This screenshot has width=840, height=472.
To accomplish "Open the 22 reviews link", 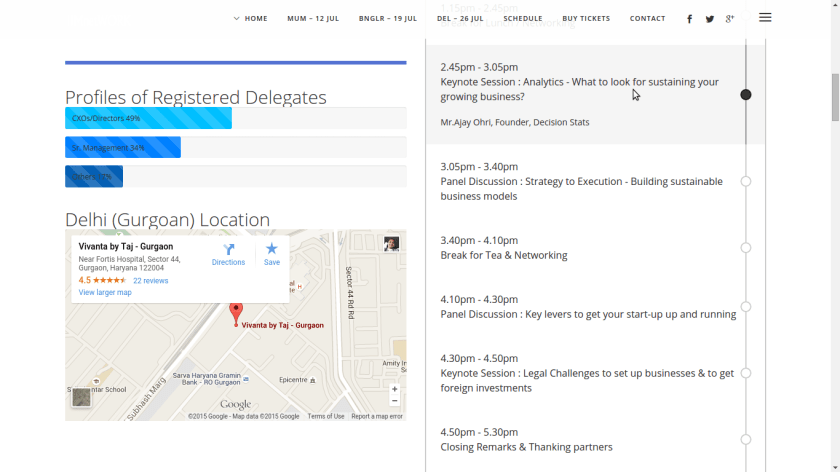I will 151,281.
